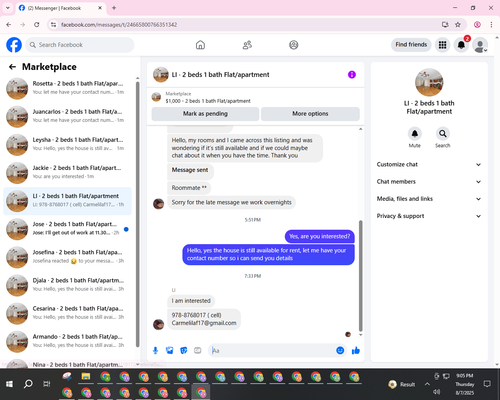Click the conversation list scrollbar
The image size is (500, 400).
tap(137, 214)
